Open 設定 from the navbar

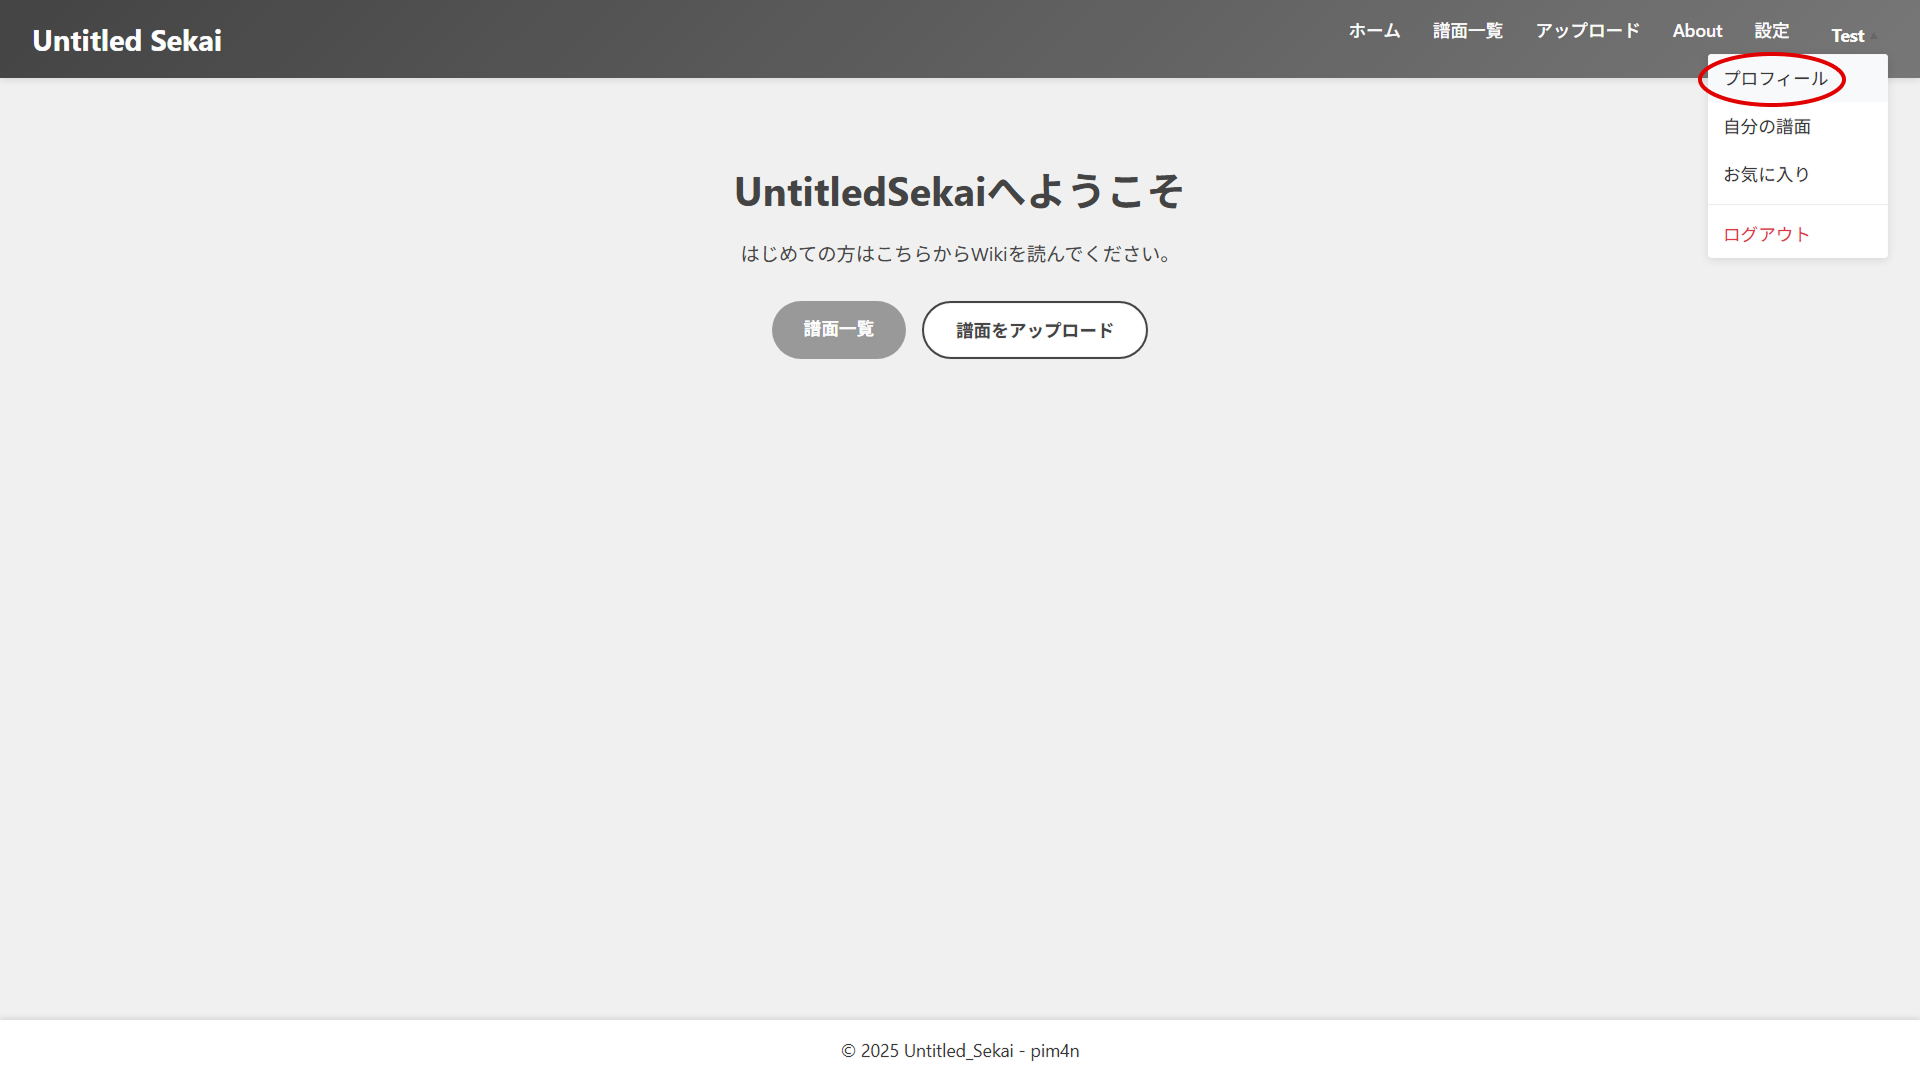(x=1772, y=31)
